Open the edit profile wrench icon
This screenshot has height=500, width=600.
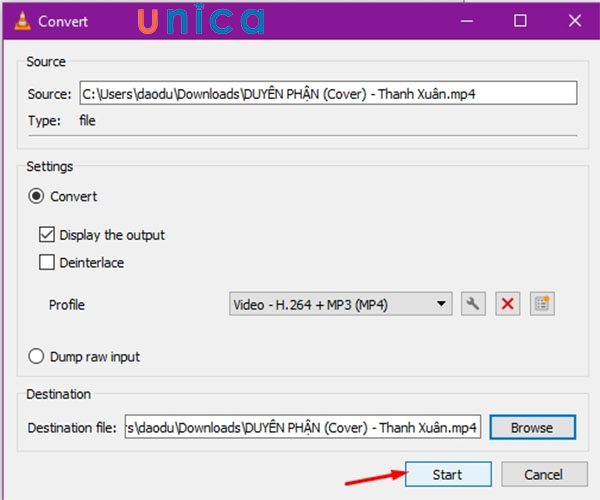(x=473, y=304)
